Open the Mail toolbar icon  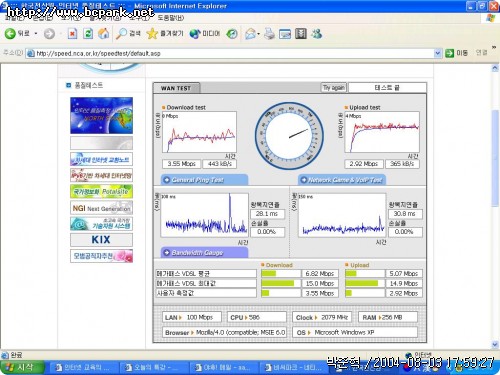252,34
